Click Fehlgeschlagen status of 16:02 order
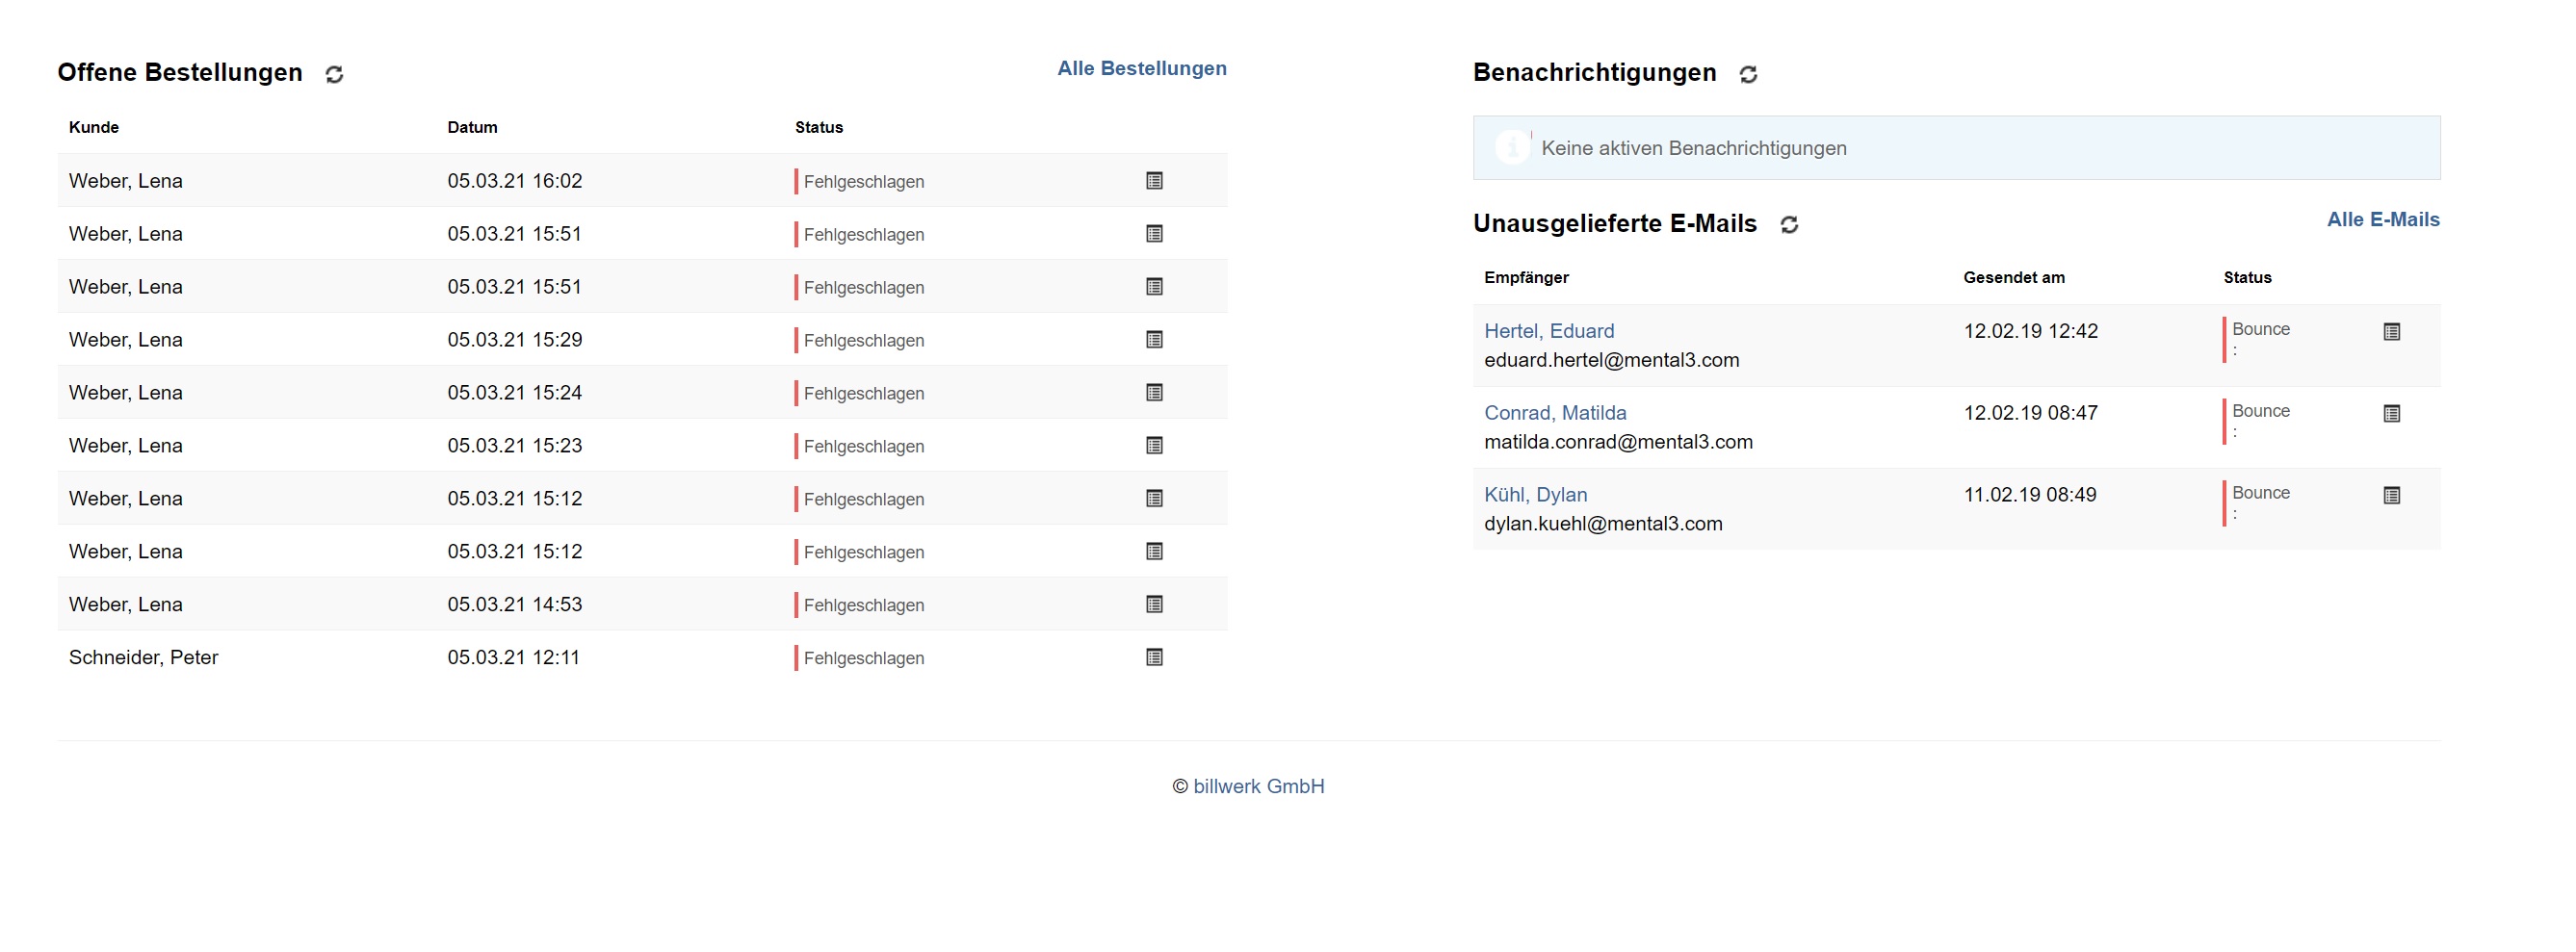The height and width of the screenshot is (952, 2576). (x=864, y=182)
